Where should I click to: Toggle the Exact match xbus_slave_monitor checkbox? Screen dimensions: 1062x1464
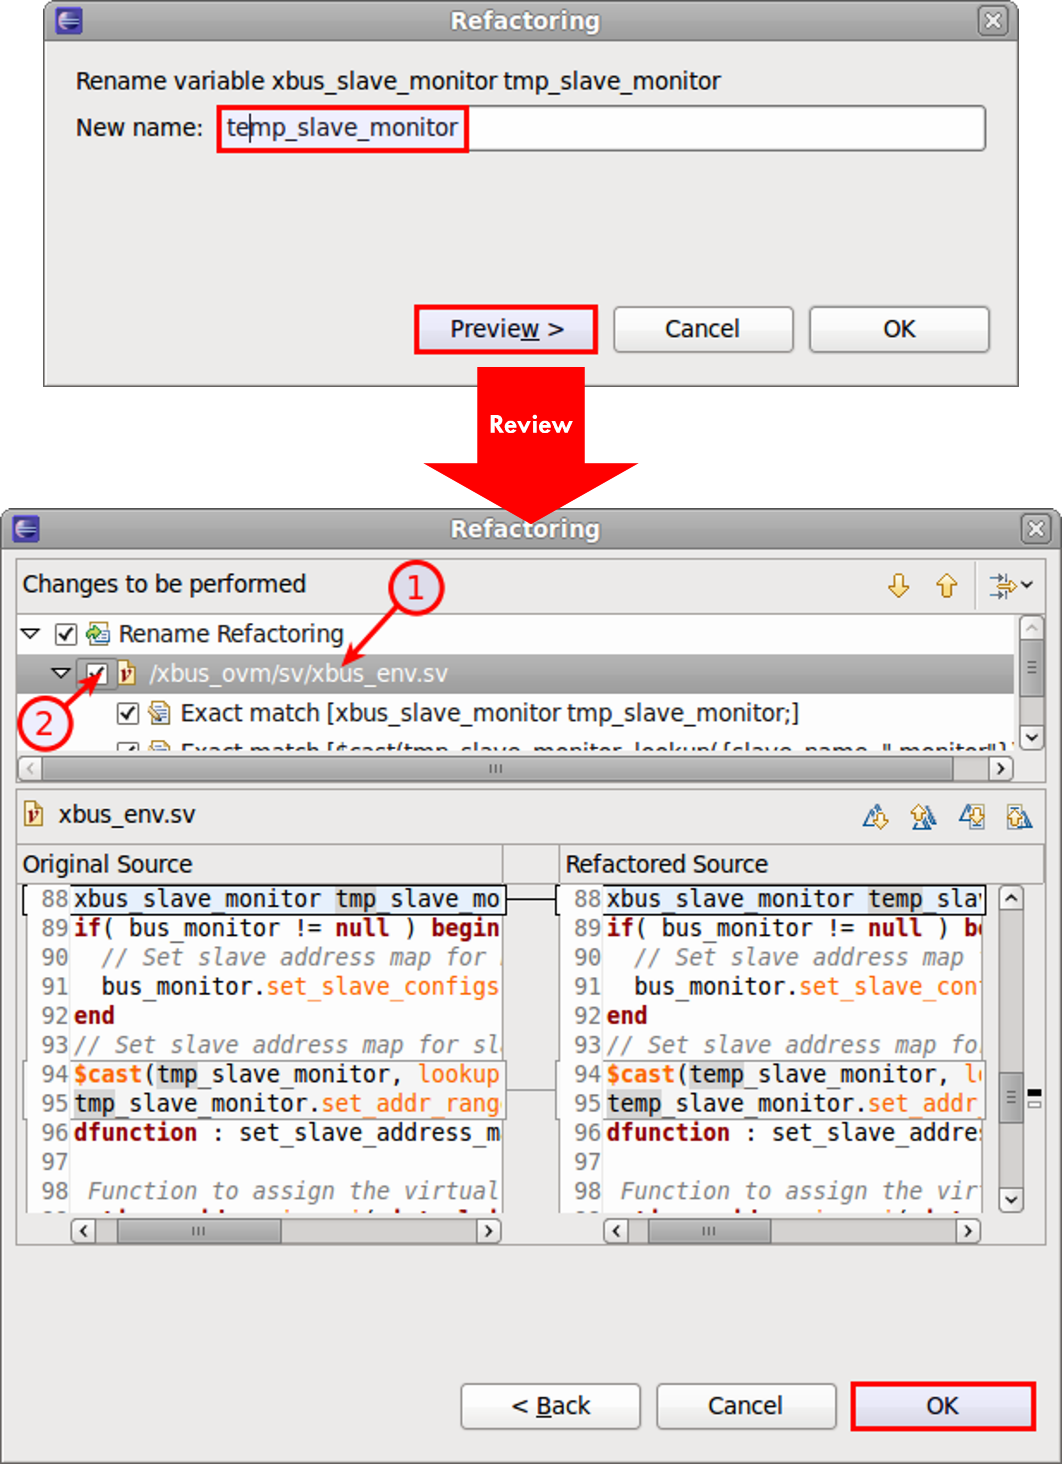(x=127, y=713)
